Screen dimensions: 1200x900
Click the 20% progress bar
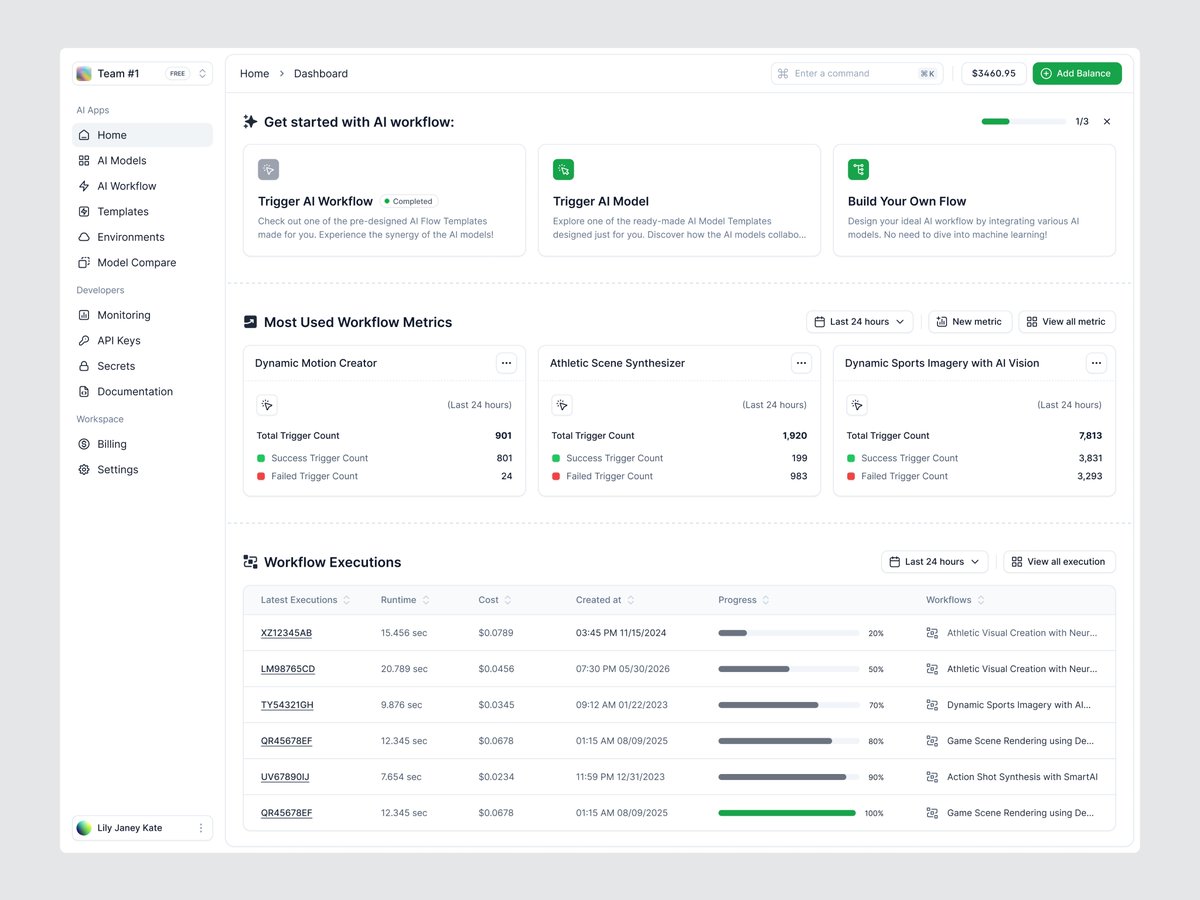788,633
